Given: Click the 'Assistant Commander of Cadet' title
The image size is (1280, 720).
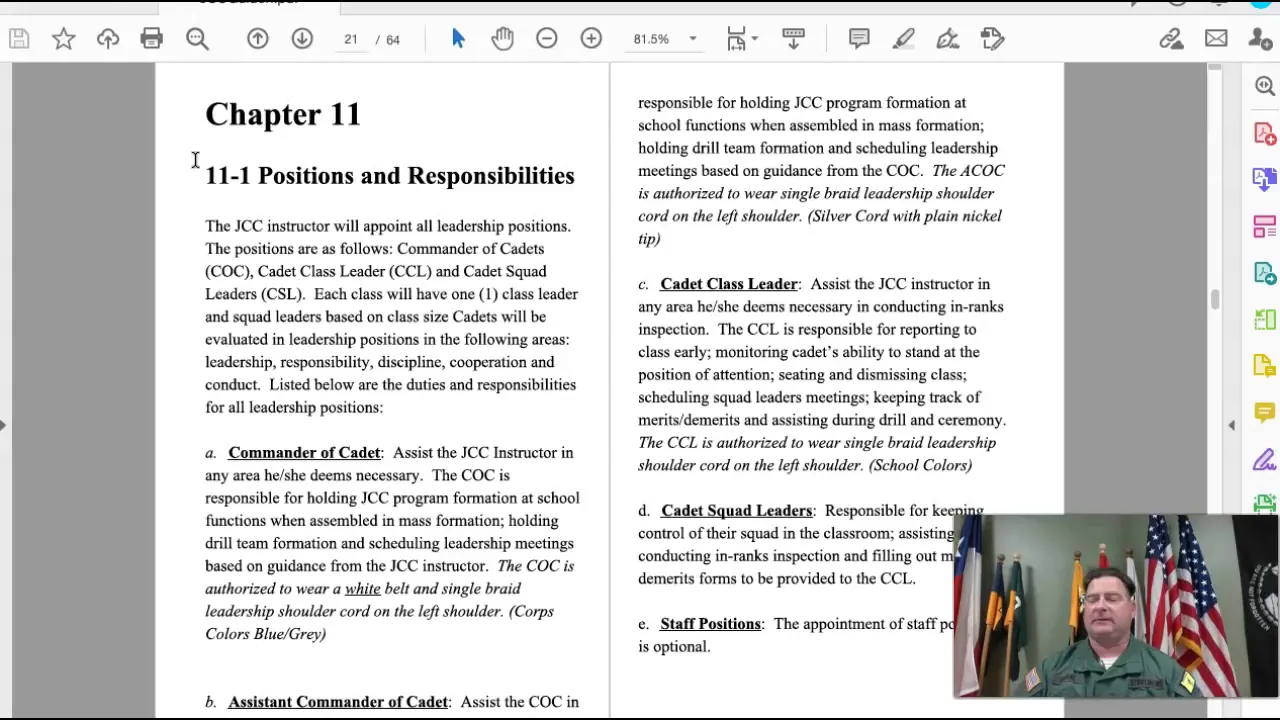Looking at the screenshot, I should [x=338, y=702].
